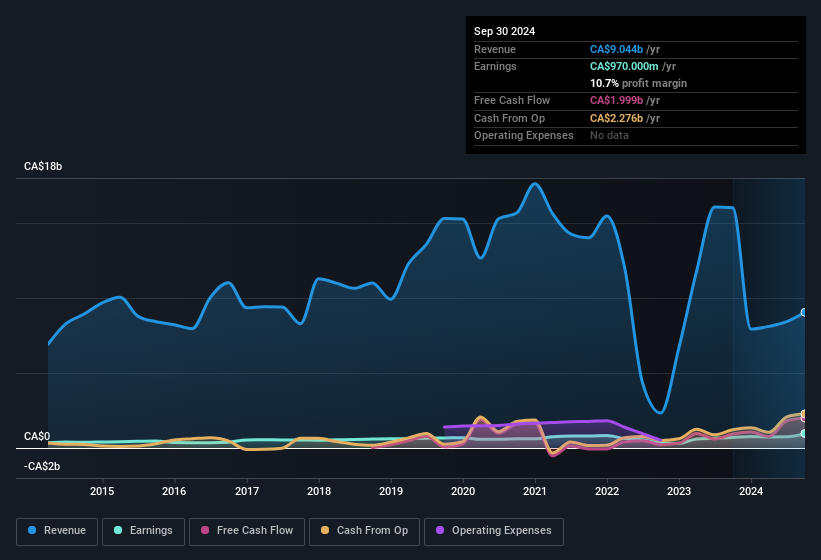
Task: Click the Sep 30 2024 tooltip header
Action: coord(504,31)
